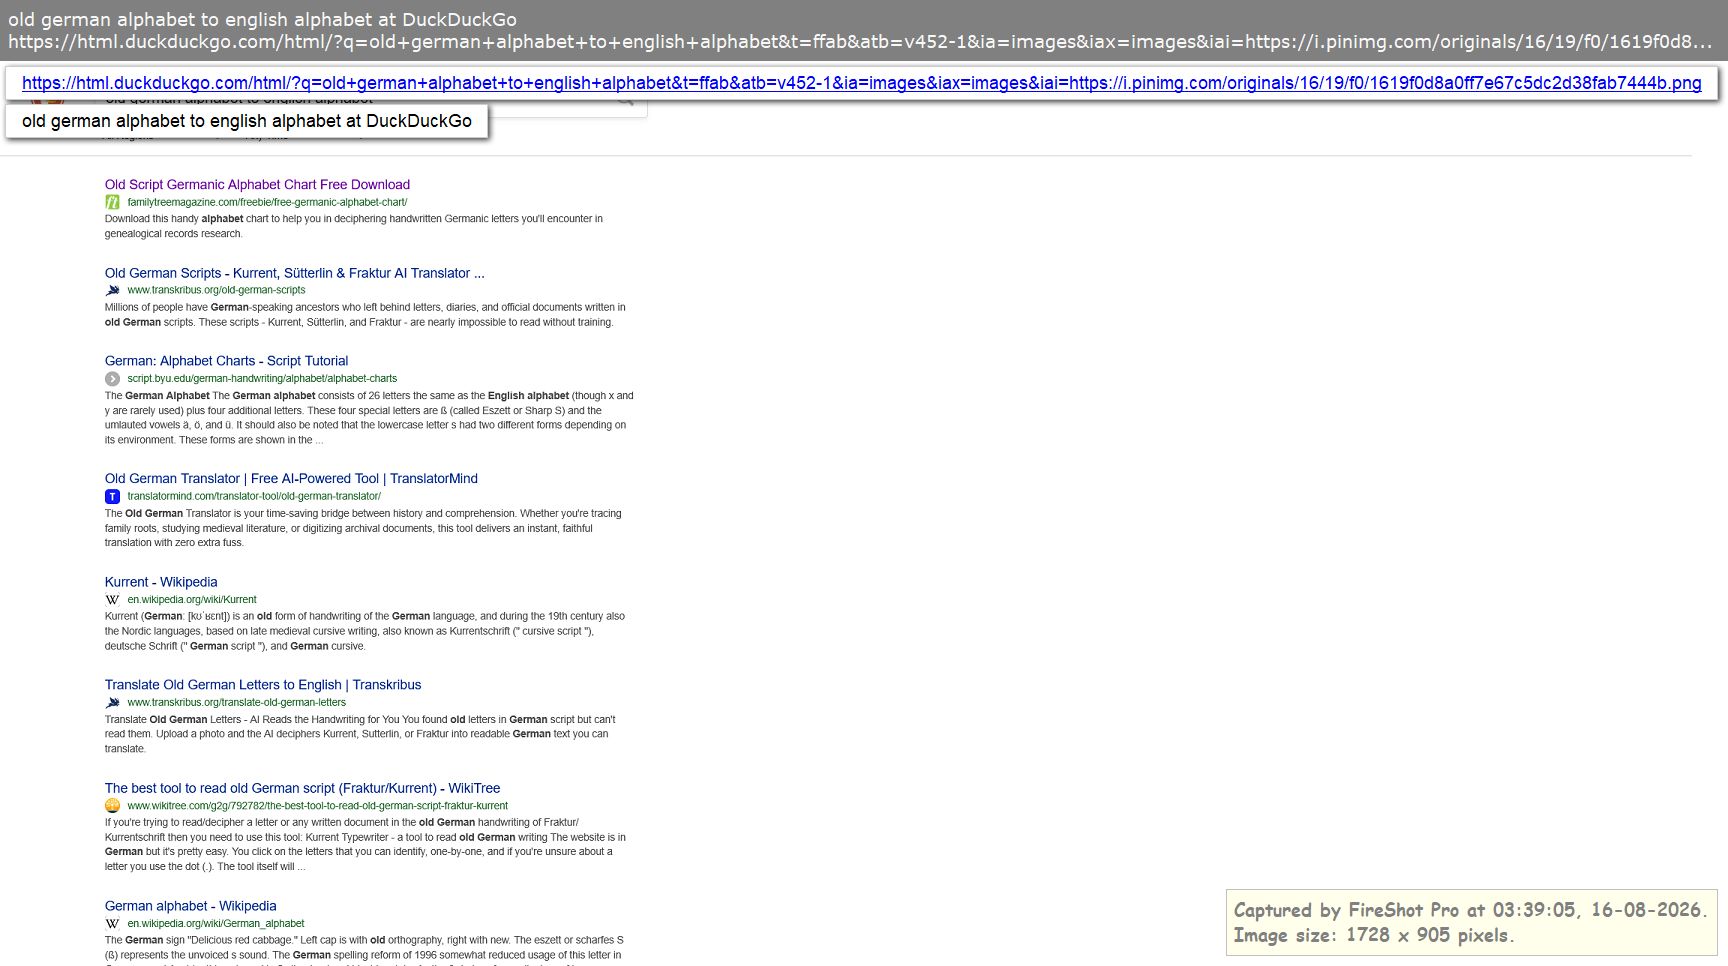
Task: Click the Wikipedia favicon beside the German_alphabet URL
Action: 112,924
